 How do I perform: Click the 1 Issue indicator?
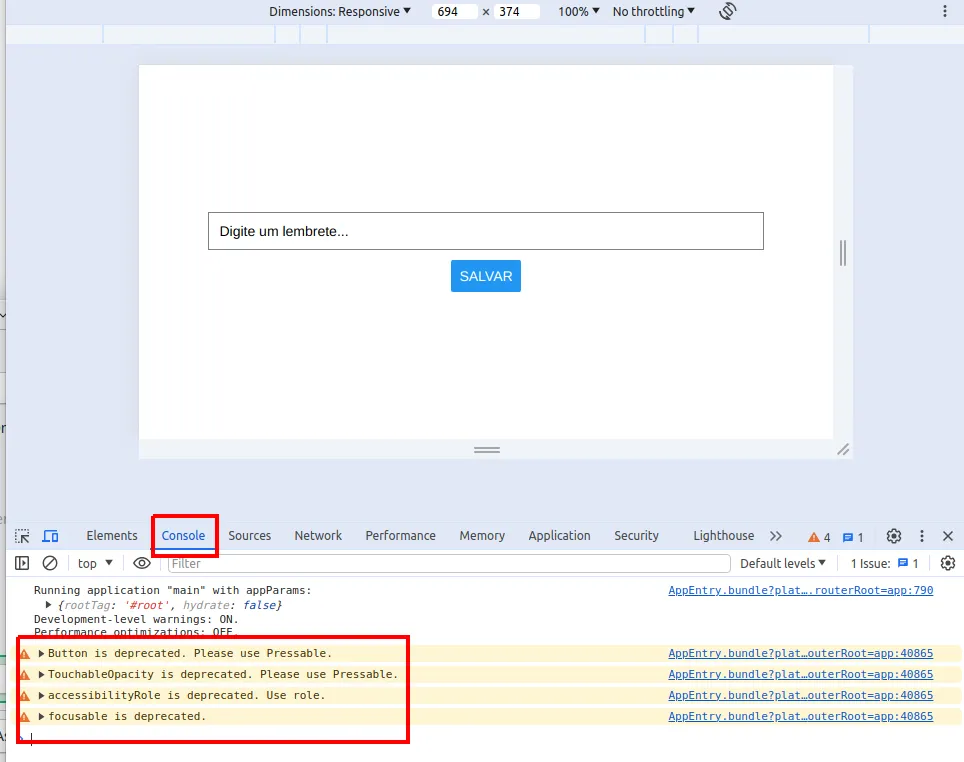point(885,563)
